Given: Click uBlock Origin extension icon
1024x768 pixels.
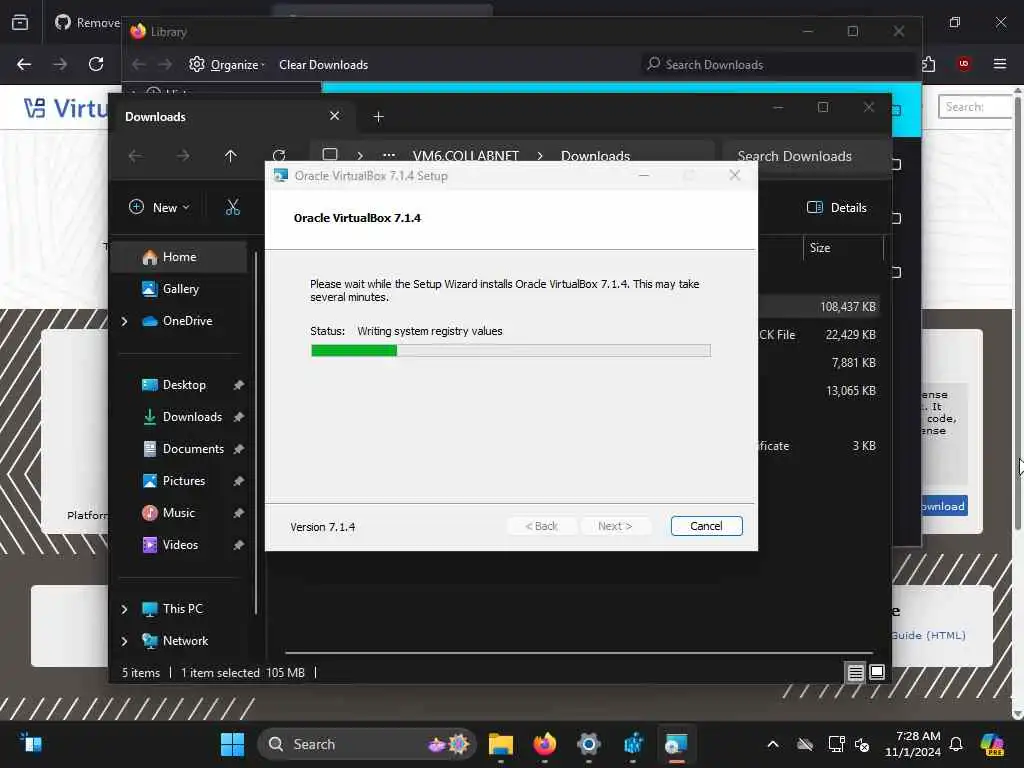Looking at the screenshot, I should (x=963, y=64).
